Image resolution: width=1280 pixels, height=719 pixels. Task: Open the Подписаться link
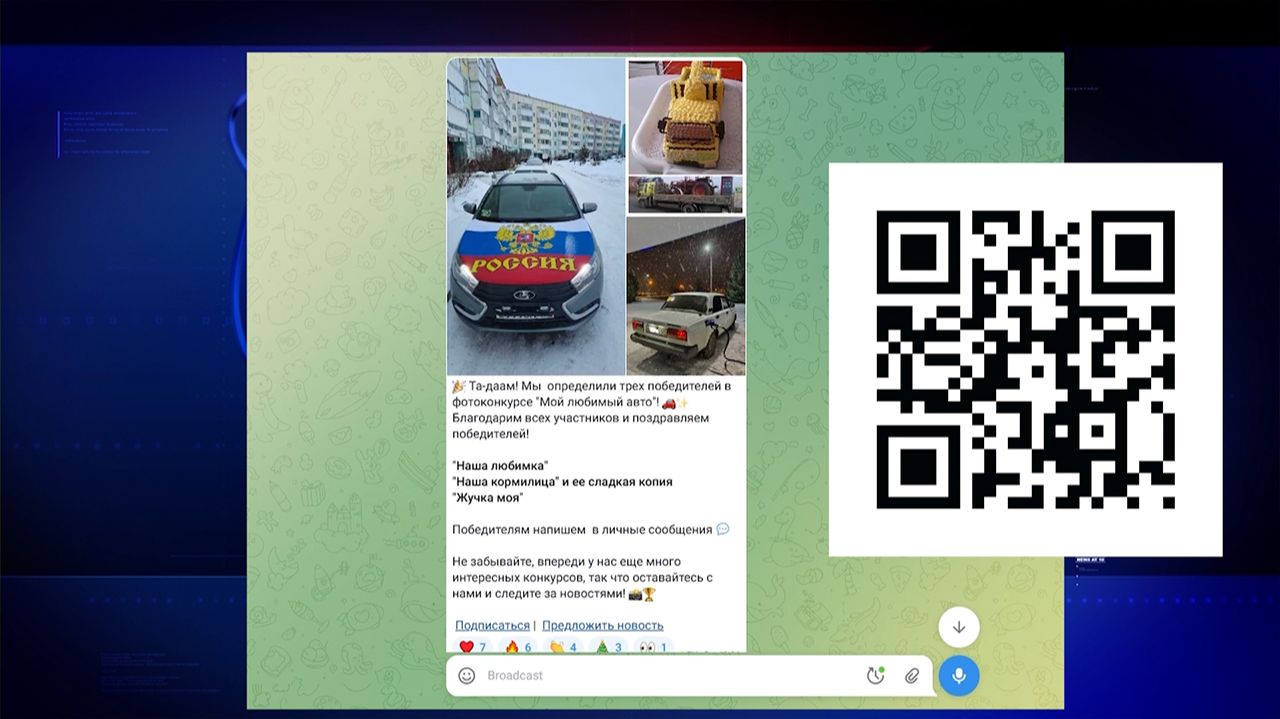[492, 625]
